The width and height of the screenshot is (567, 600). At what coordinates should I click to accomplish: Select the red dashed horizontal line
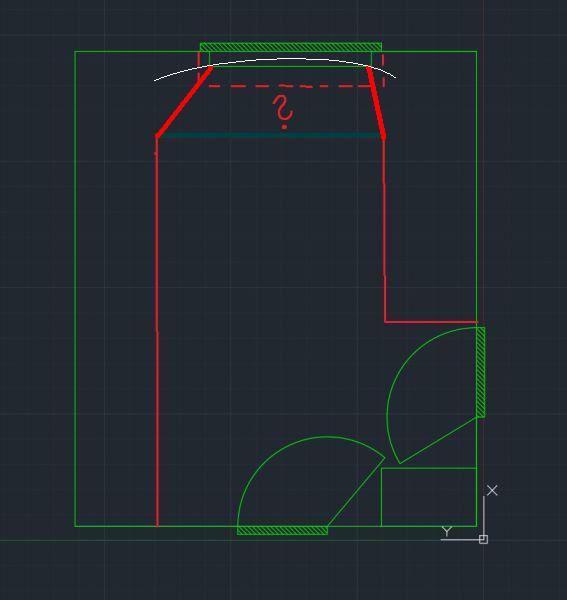tap(290, 86)
